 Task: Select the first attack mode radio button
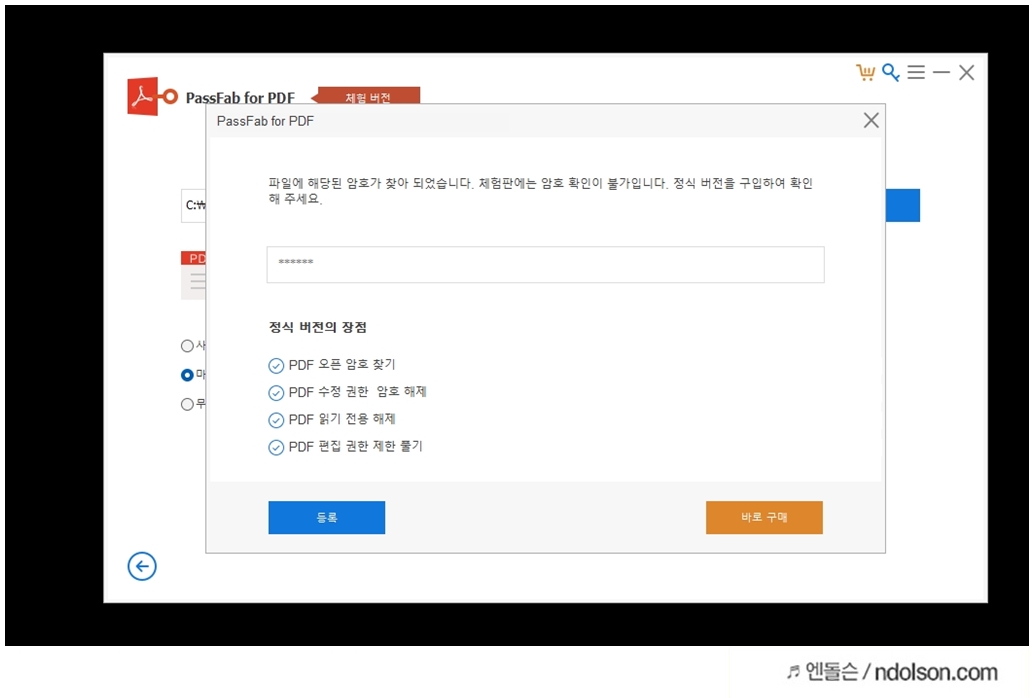coord(187,346)
